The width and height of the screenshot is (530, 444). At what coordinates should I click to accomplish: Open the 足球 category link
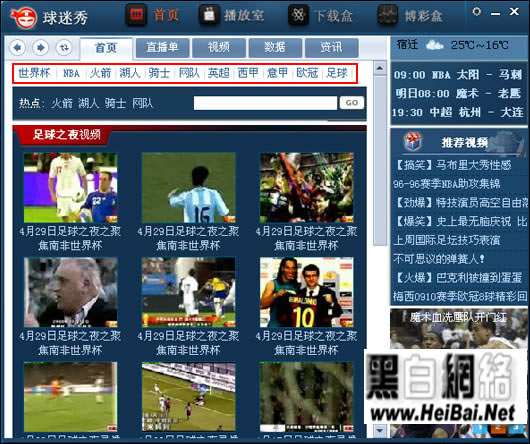(x=337, y=73)
